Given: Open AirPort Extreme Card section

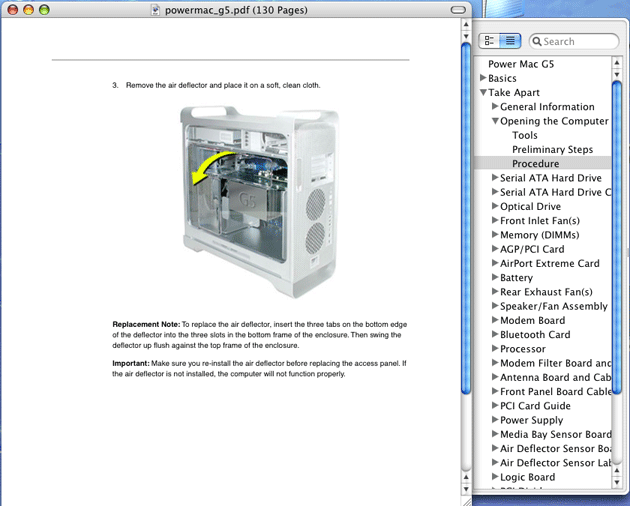Looking at the screenshot, I should coord(550,263).
